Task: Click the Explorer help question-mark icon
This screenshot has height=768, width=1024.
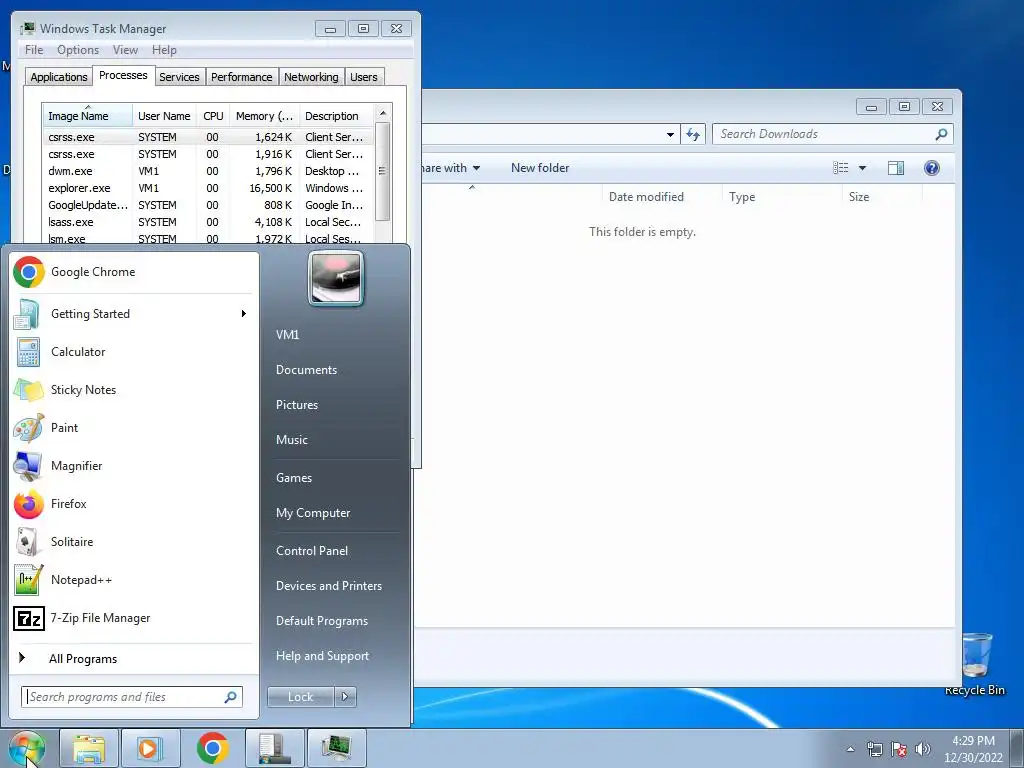Action: coord(932,168)
